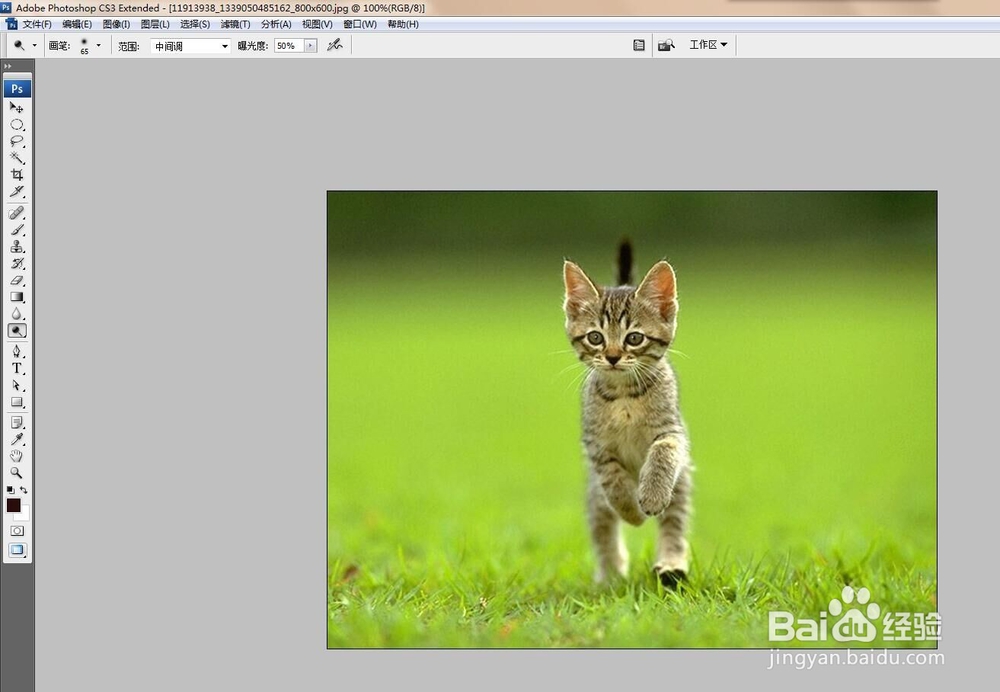The image size is (1000, 692).
Task: Click the kitten photo canvas
Action: [x=632, y=419]
